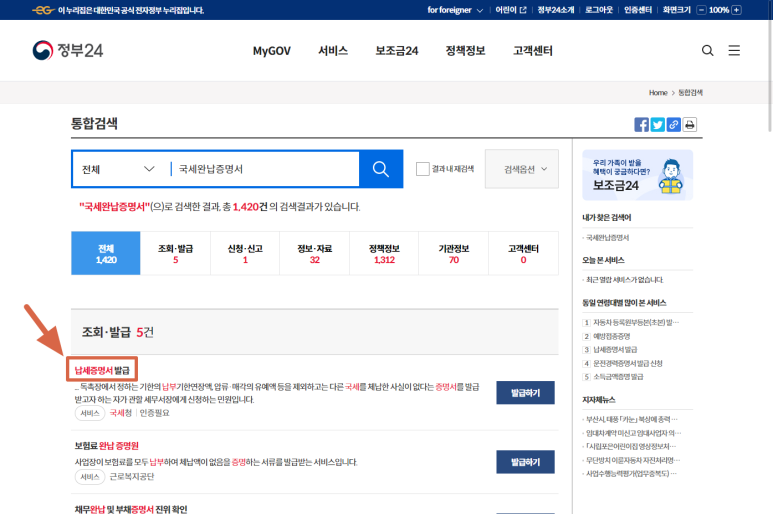Copy the page link with the chain icon
The image size is (773, 514).
coord(673,125)
